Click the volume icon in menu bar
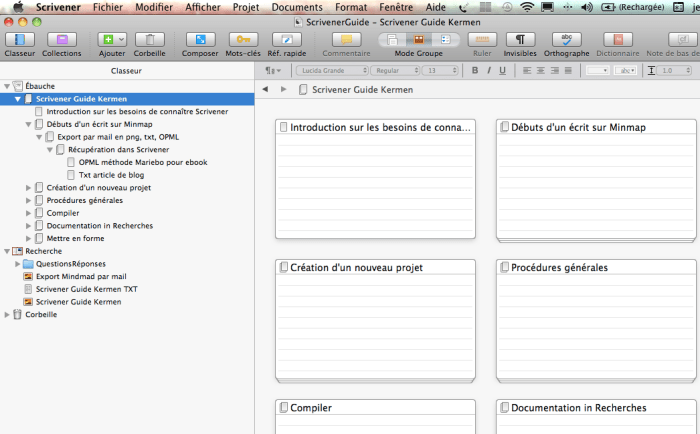The height and width of the screenshot is (434, 700). pyautogui.click(x=587, y=7)
